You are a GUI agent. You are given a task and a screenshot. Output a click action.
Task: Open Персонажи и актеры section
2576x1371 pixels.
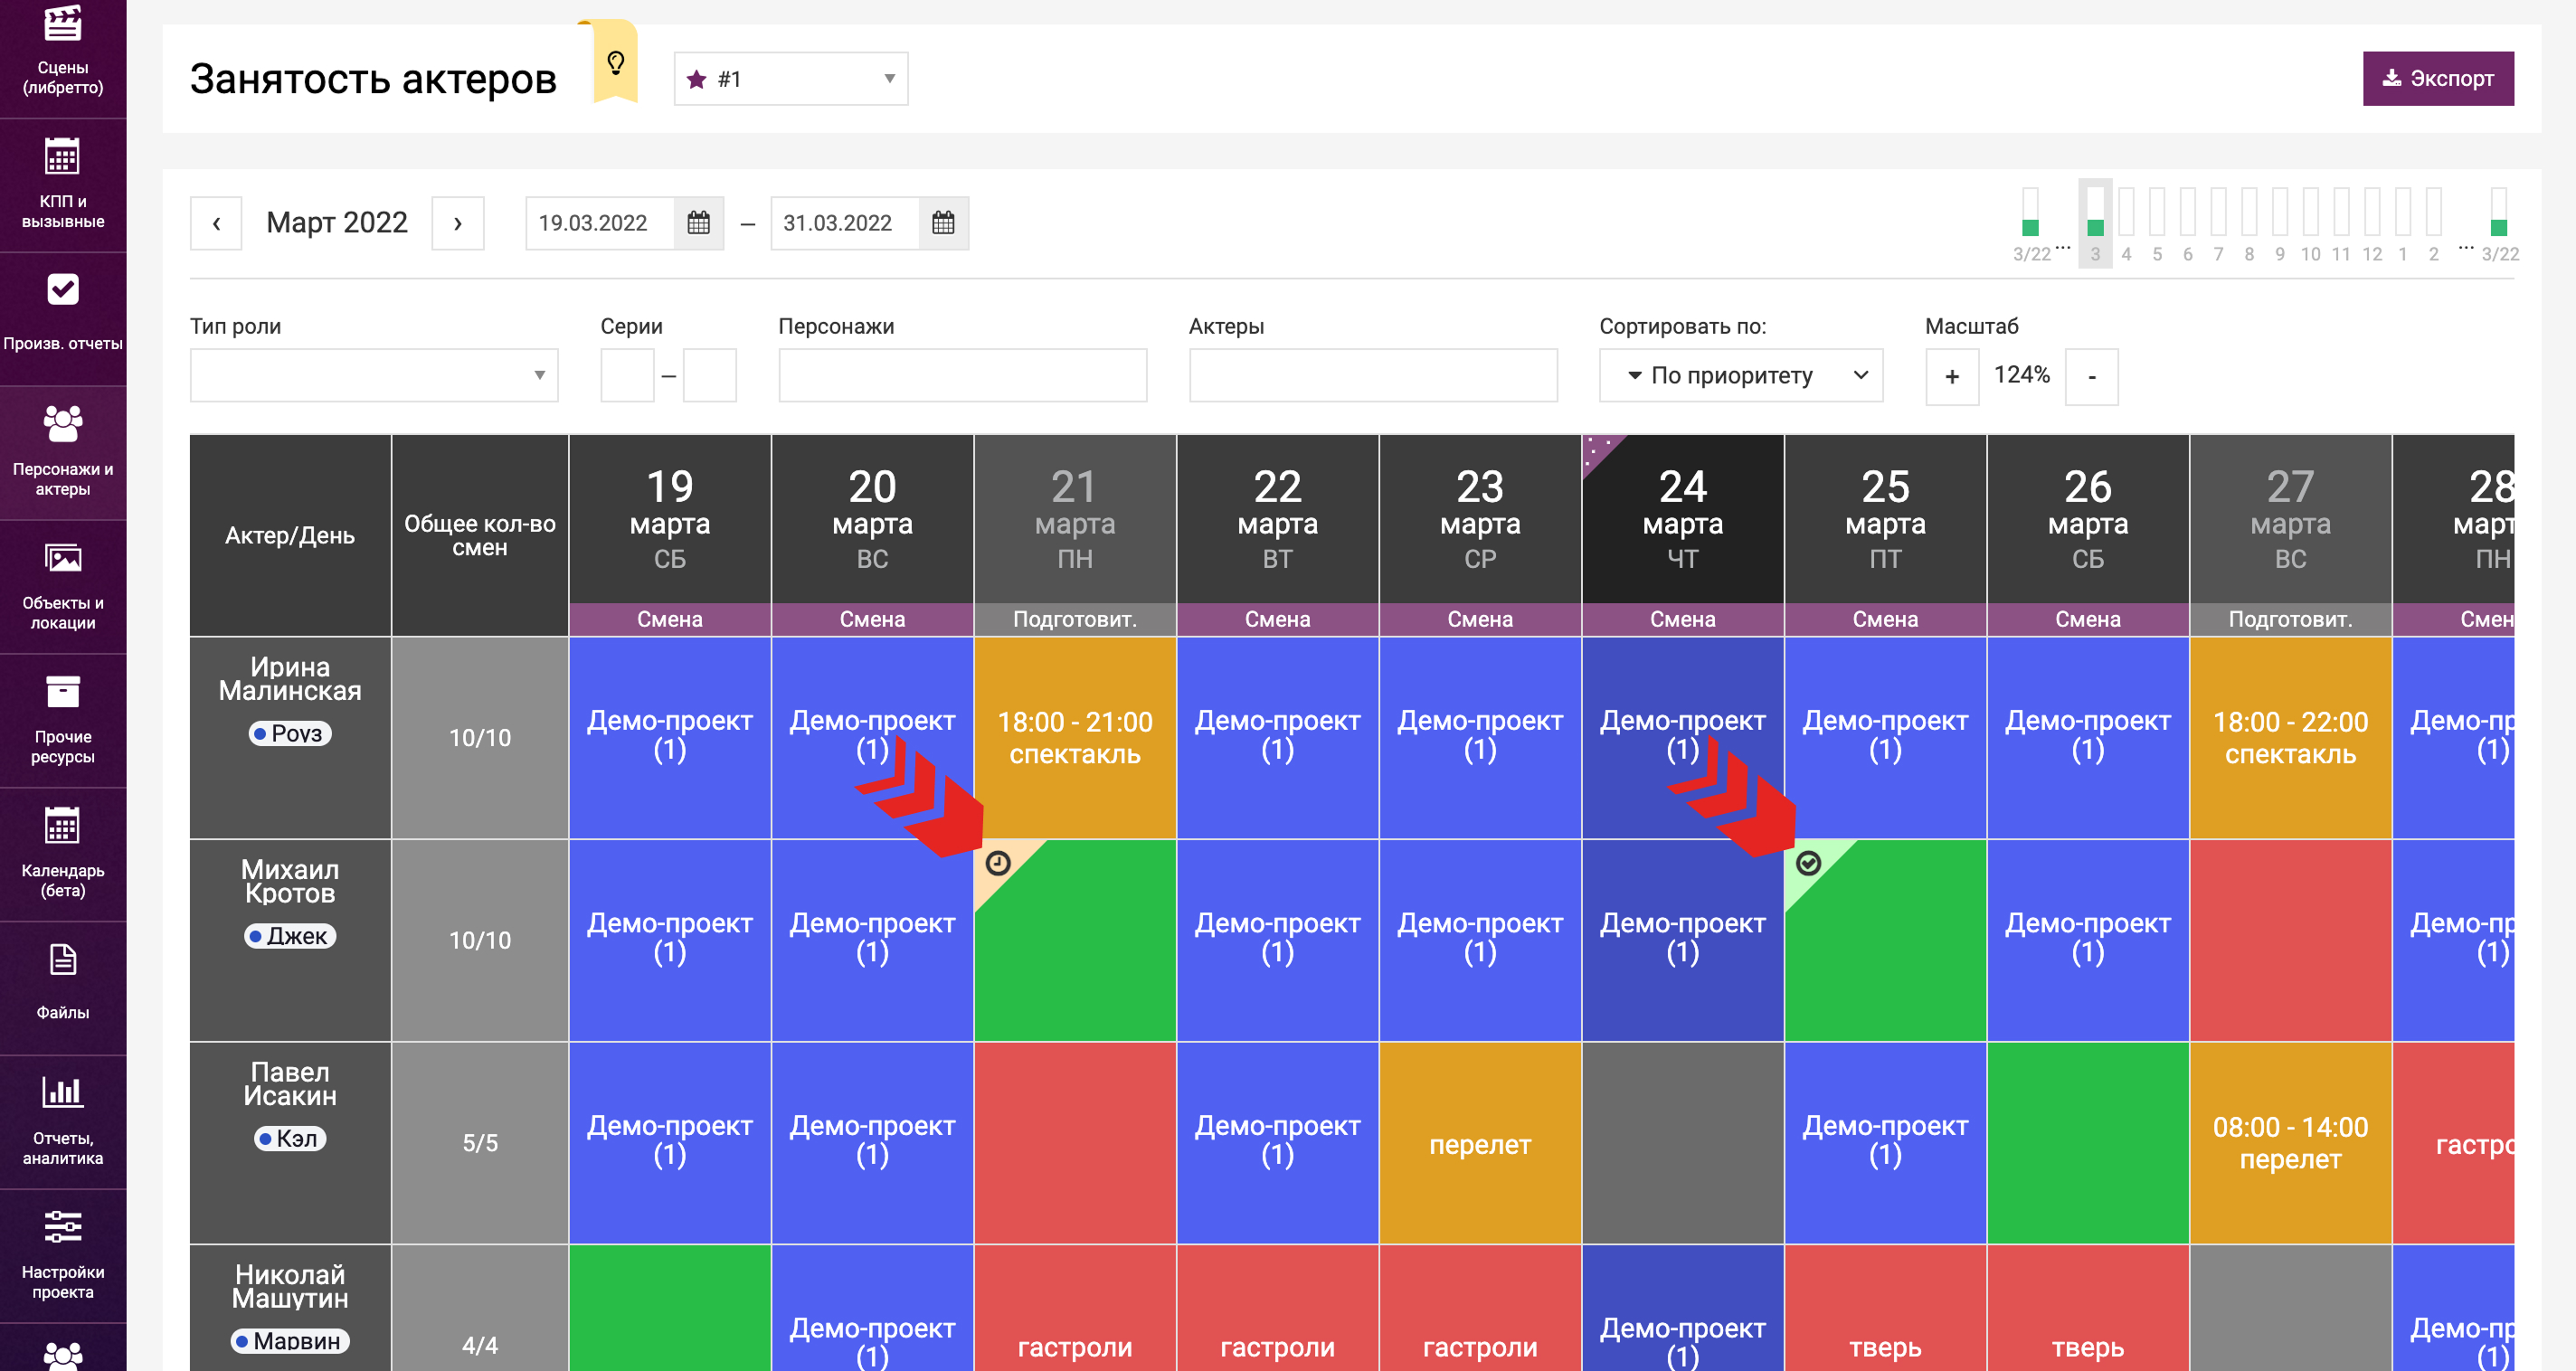click(63, 452)
